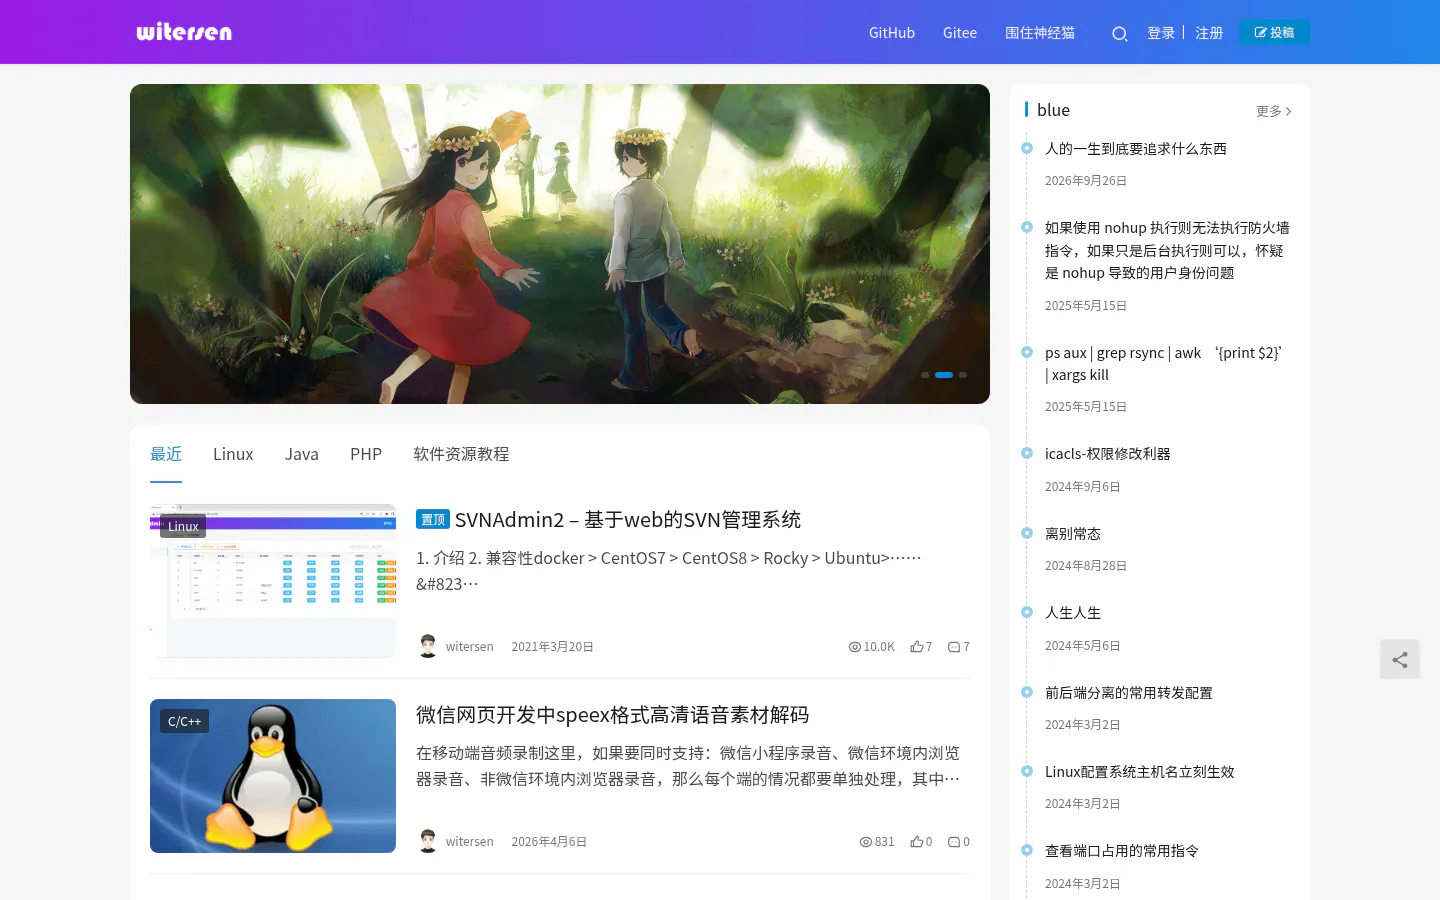Click date 2024年5月6日
Screen dimensions: 1440x900
coord(1083,646)
